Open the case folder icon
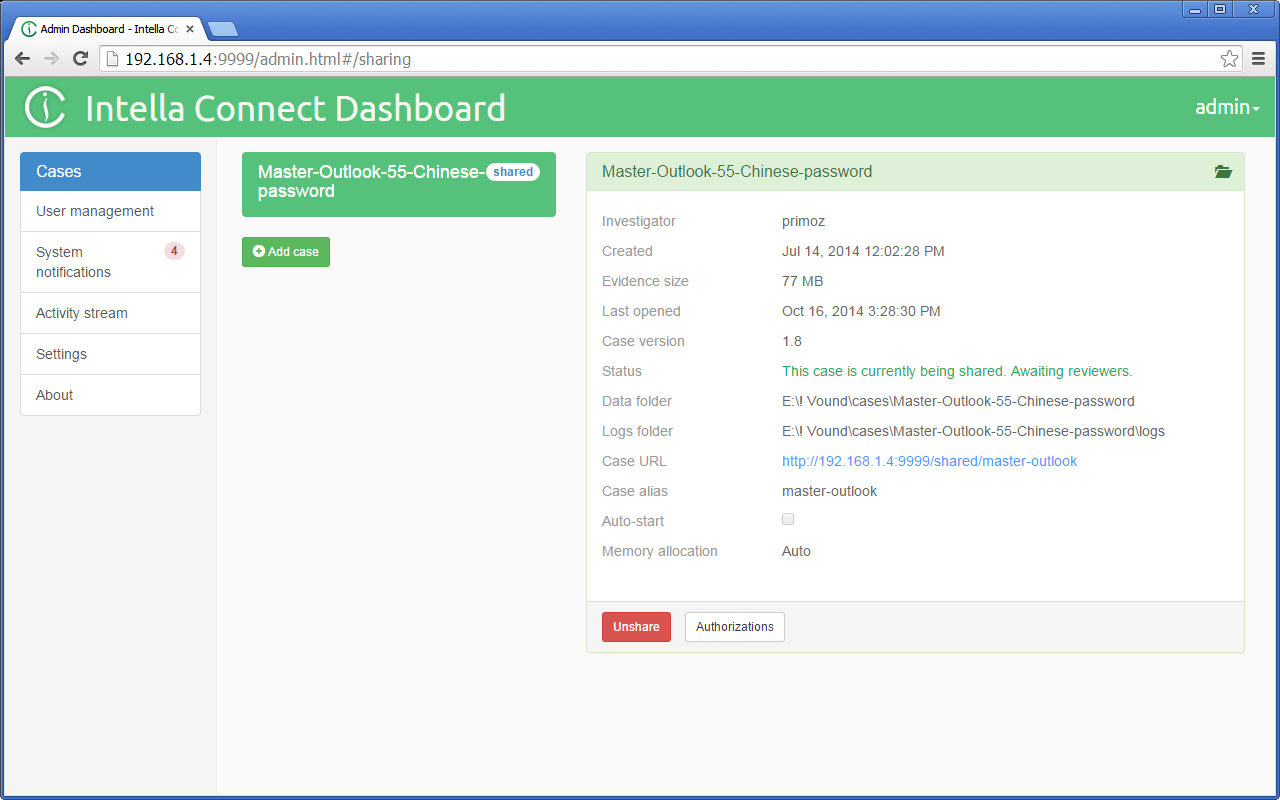 click(1222, 172)
